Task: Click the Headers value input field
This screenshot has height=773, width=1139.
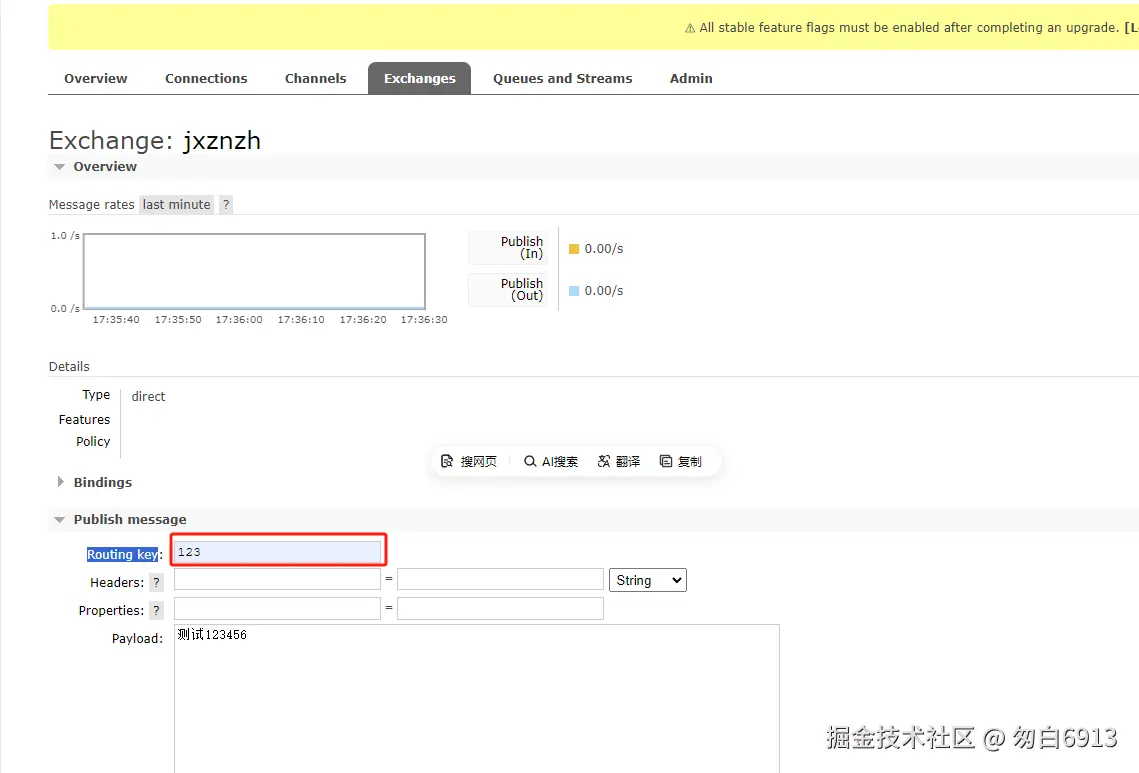Action: [500, 580]
